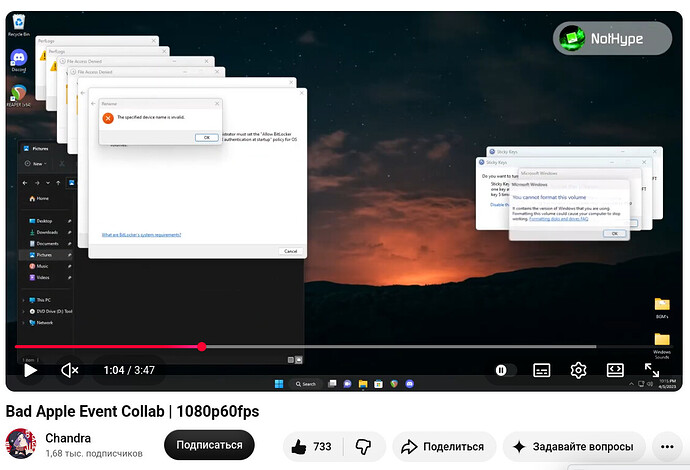Open the Windows Sounds desktop folder
The height and width of the screenshot is (470, 690).
[x=662, y=346]
